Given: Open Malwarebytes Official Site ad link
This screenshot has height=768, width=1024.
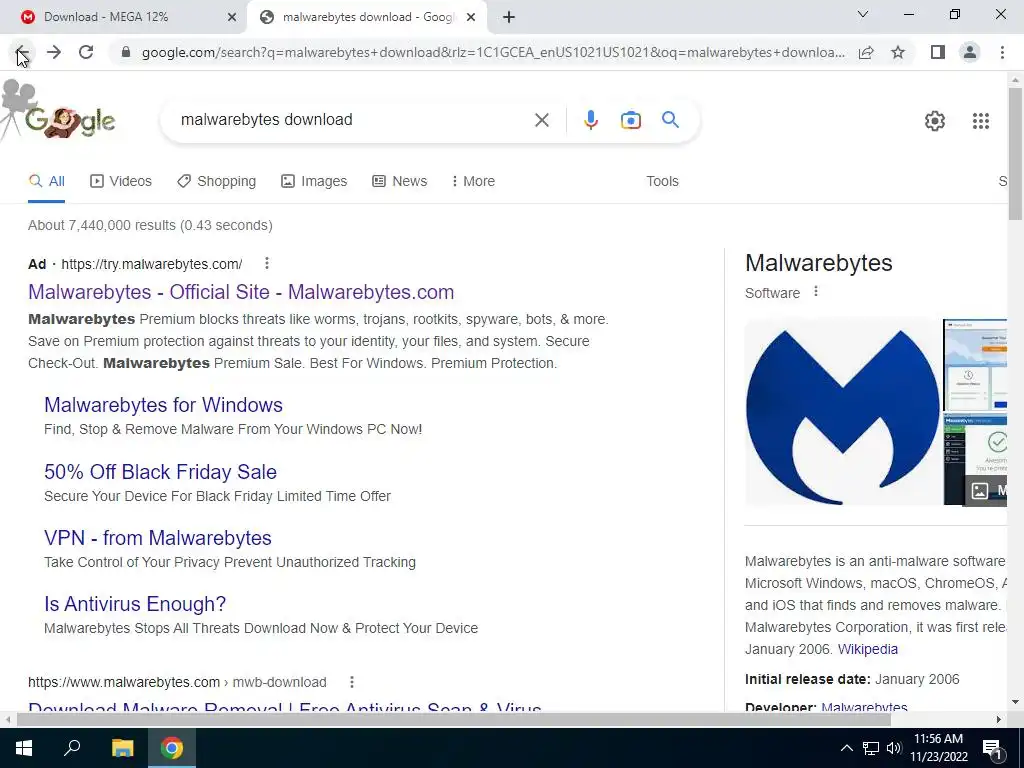Looking at the screenshot, I should (241, 292).
